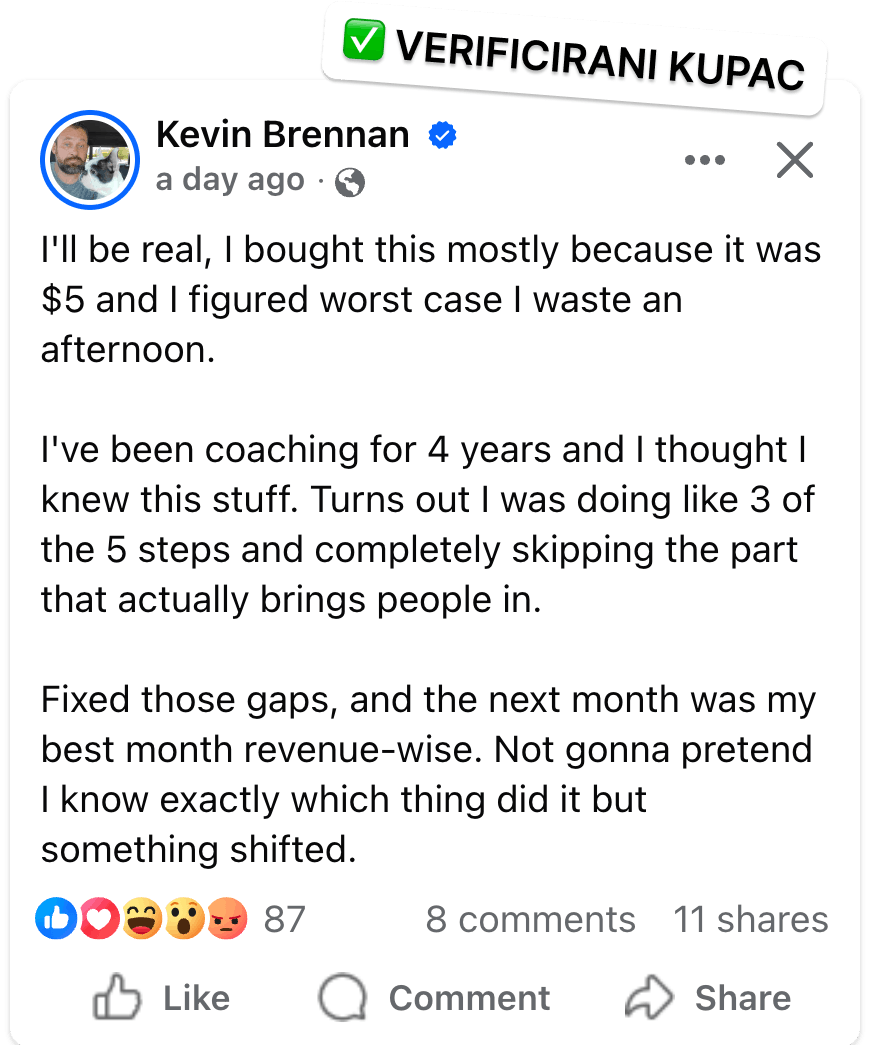
Task: View the 87 reactions count
Action: (285, 920)
